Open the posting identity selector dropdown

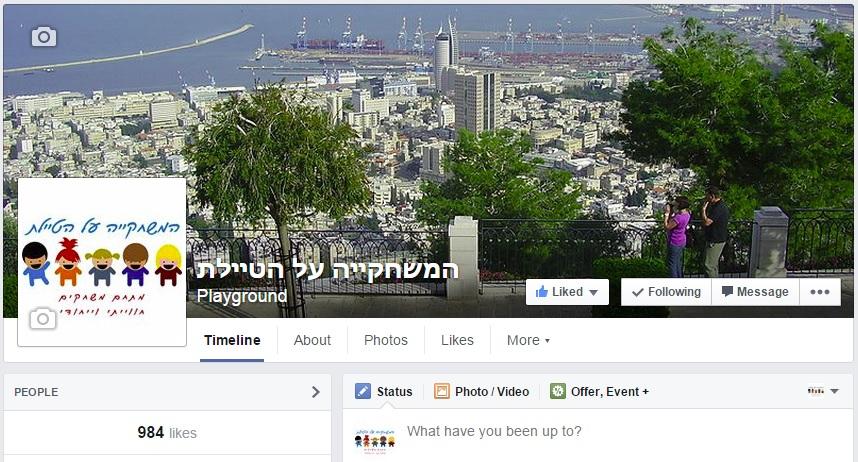coord(824,391)
